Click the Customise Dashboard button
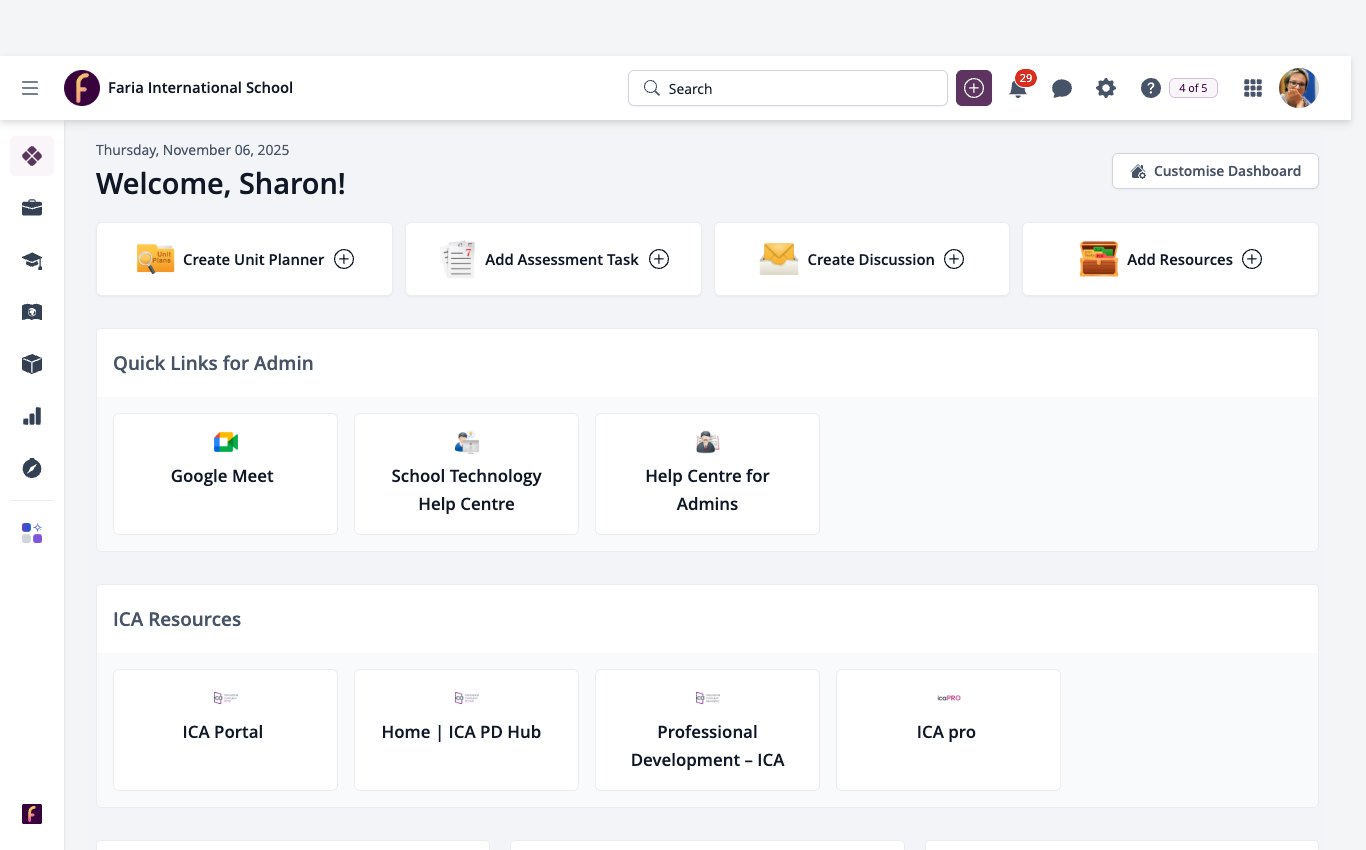The width and height of the screenshot is (1366, 850). 1215,171
